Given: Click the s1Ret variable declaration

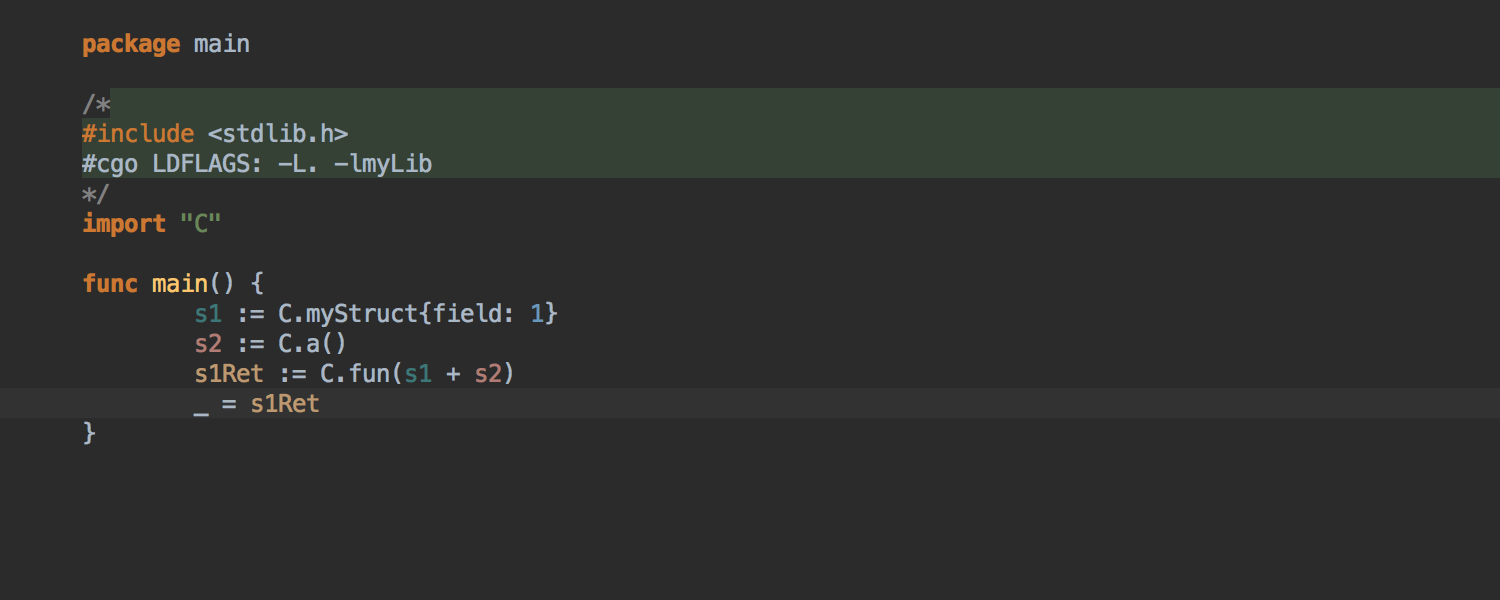Looking at the screenshot, I should coord(229,374).
